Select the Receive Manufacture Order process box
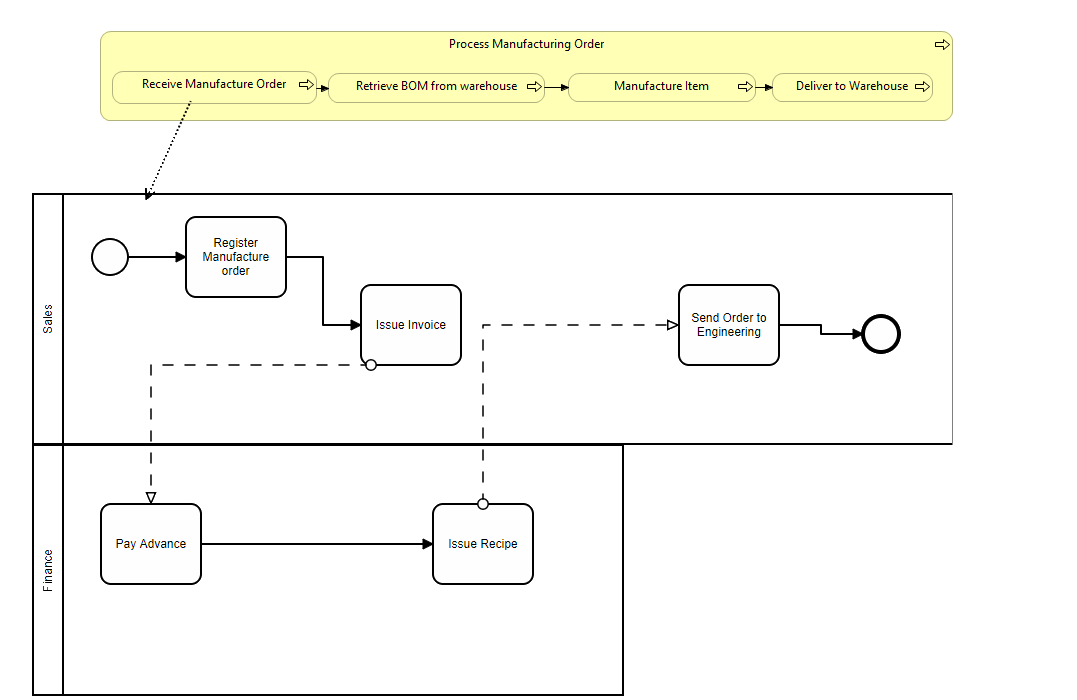This screenshot has width=1077, height=700. 214,87
